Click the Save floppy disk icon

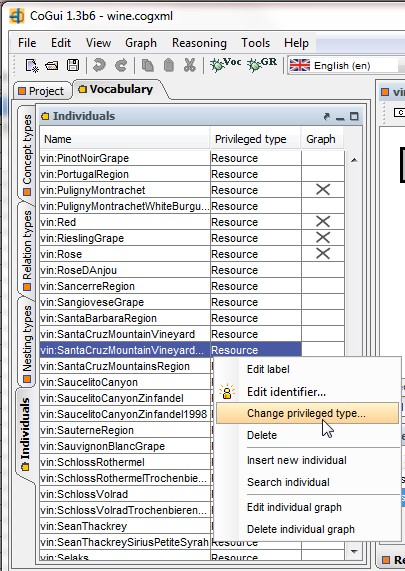(73, 66)
